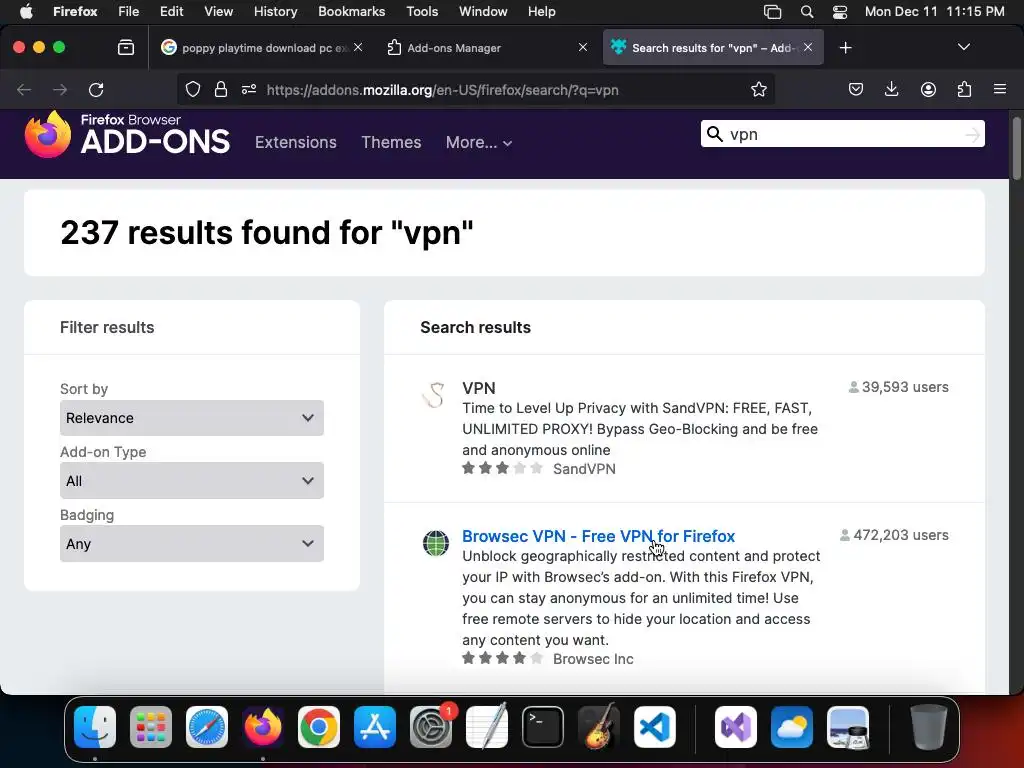Viewport: 1024px width, 768px height.
Task: Open the Extensions puzzle icon
Action: click(x=964, y=89)
